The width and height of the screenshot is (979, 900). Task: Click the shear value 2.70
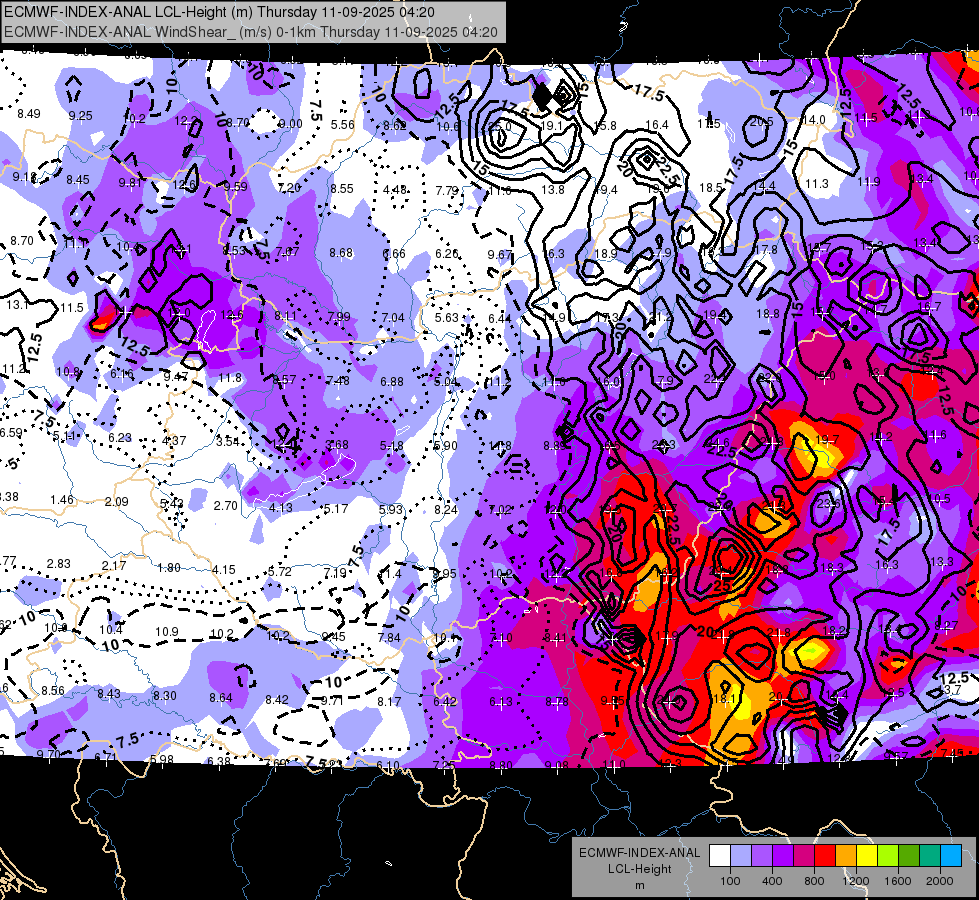225,505
